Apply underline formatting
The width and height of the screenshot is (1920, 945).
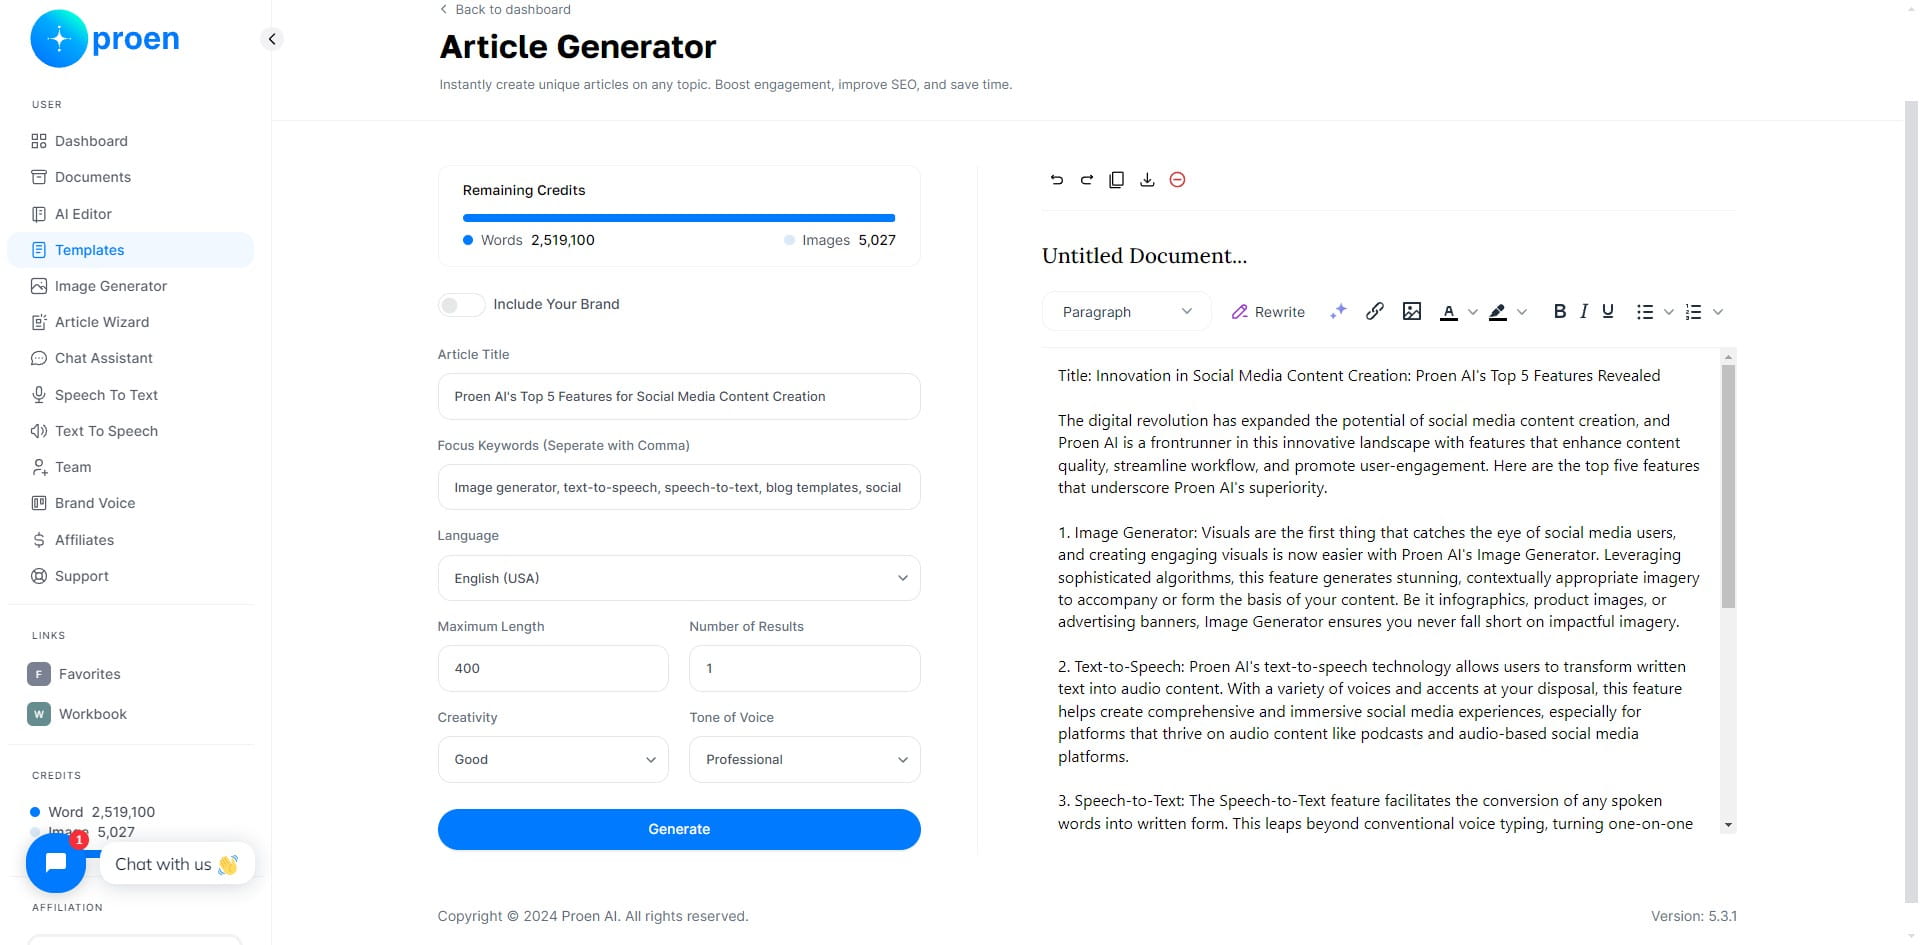1608,311
